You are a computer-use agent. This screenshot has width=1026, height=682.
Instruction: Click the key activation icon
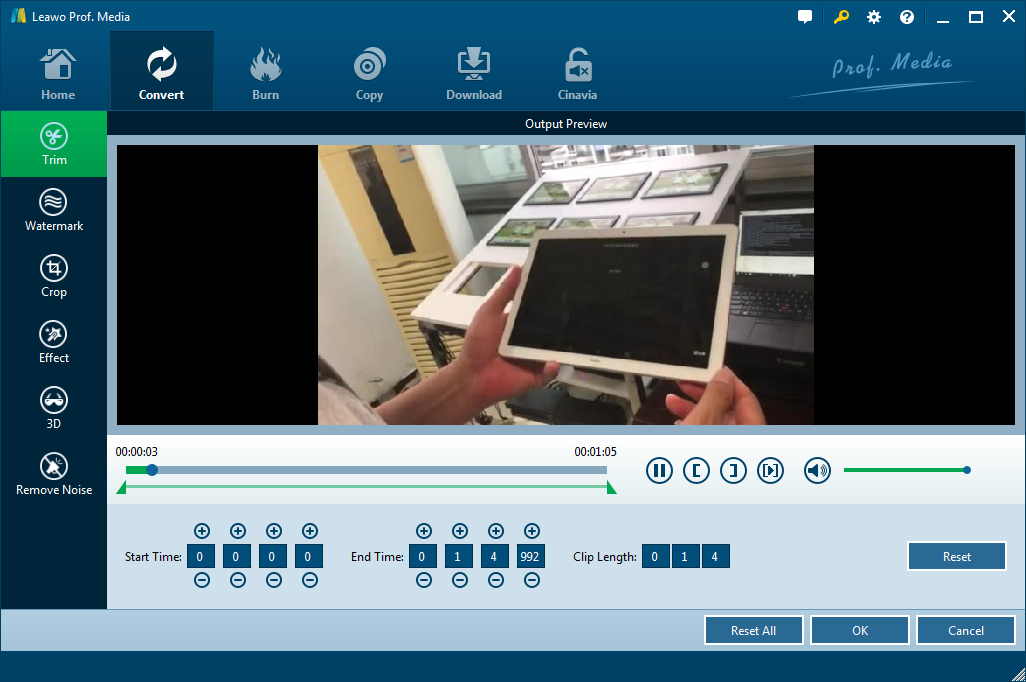(x=841, y=17)
